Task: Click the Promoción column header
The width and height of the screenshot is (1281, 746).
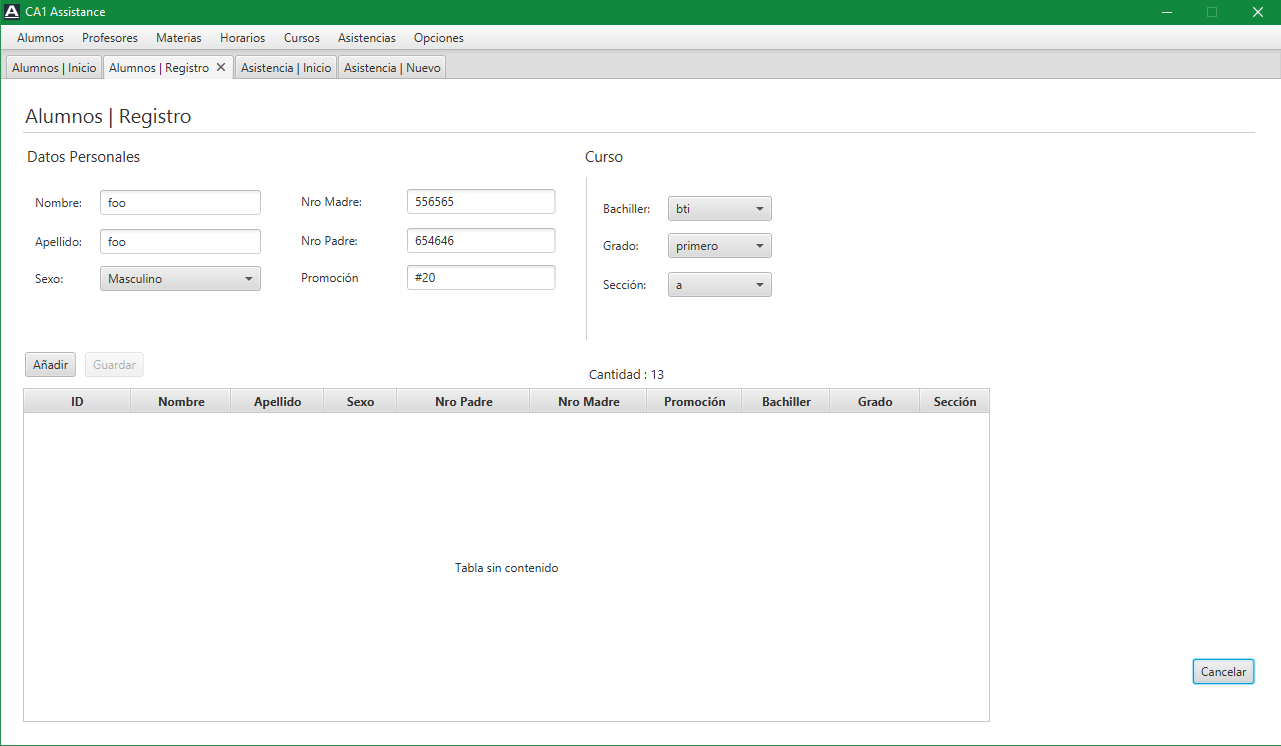Action: (x=694, y=401)
